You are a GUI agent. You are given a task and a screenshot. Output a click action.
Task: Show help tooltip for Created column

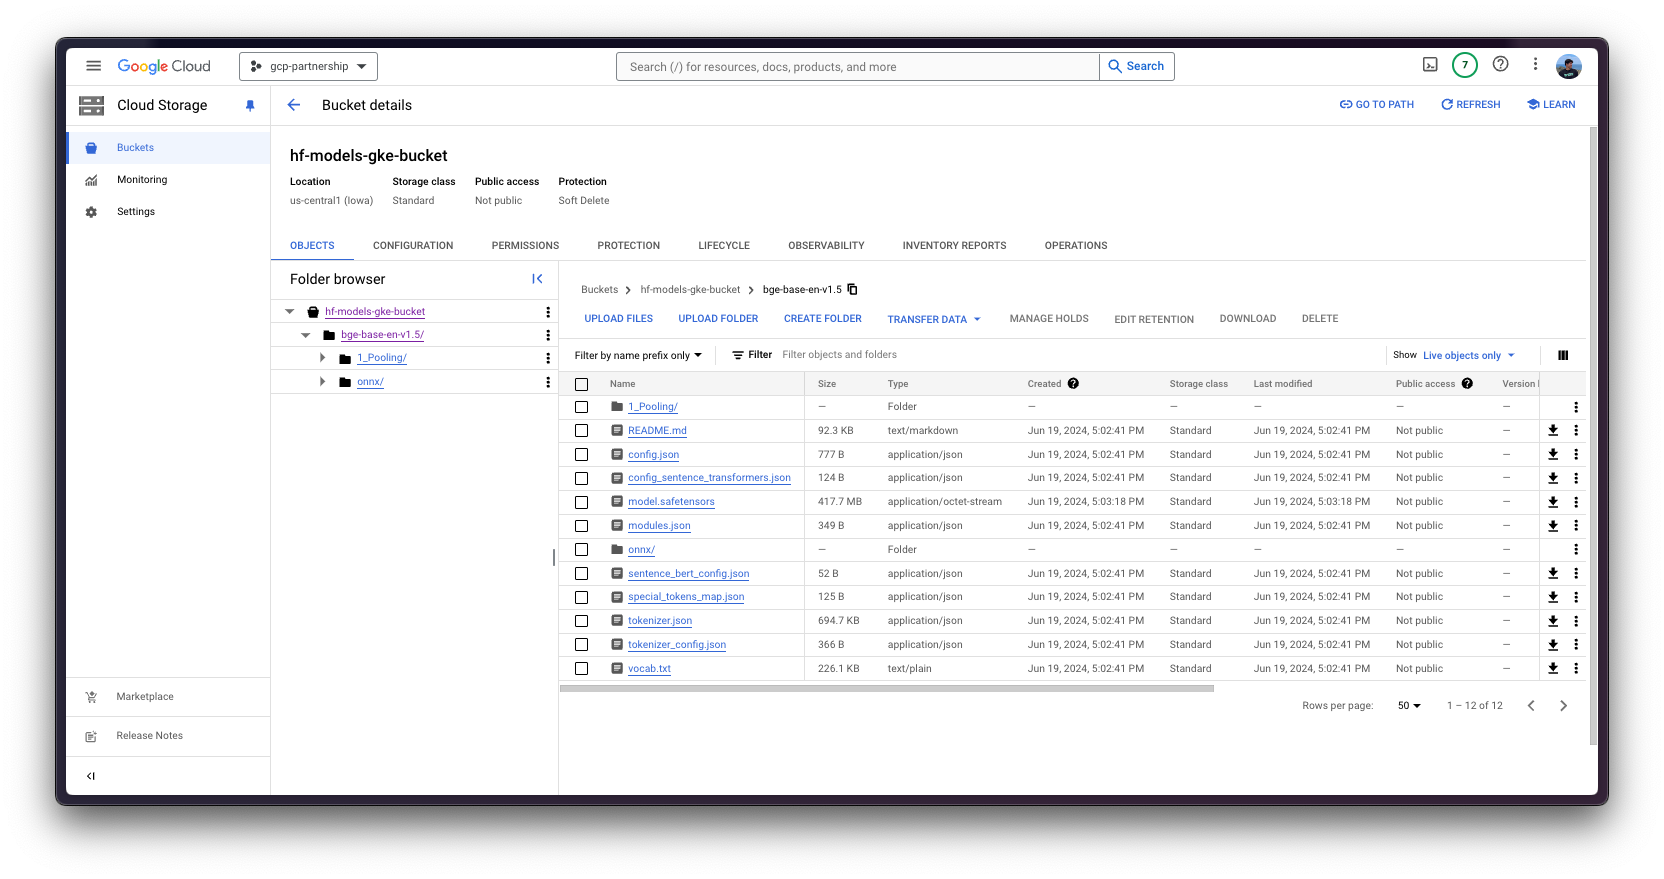(1073, 384)
